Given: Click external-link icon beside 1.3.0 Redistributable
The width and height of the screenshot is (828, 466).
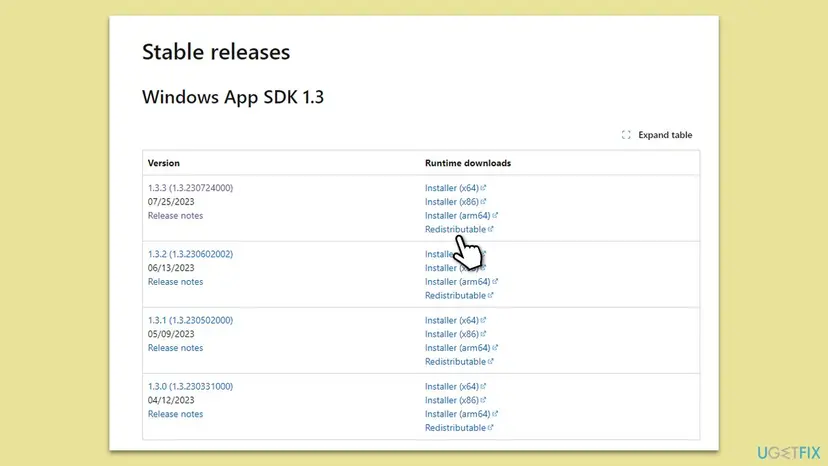Looking at the screenshot, I should tap(491, 426).
